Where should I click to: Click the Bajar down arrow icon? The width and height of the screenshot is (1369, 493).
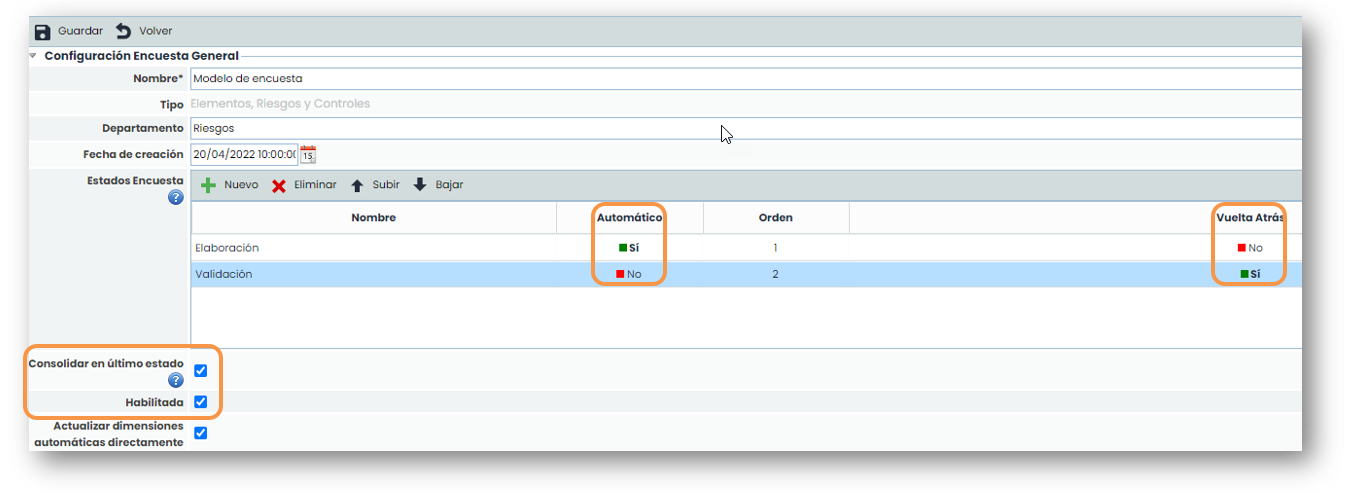coord(420,185)
